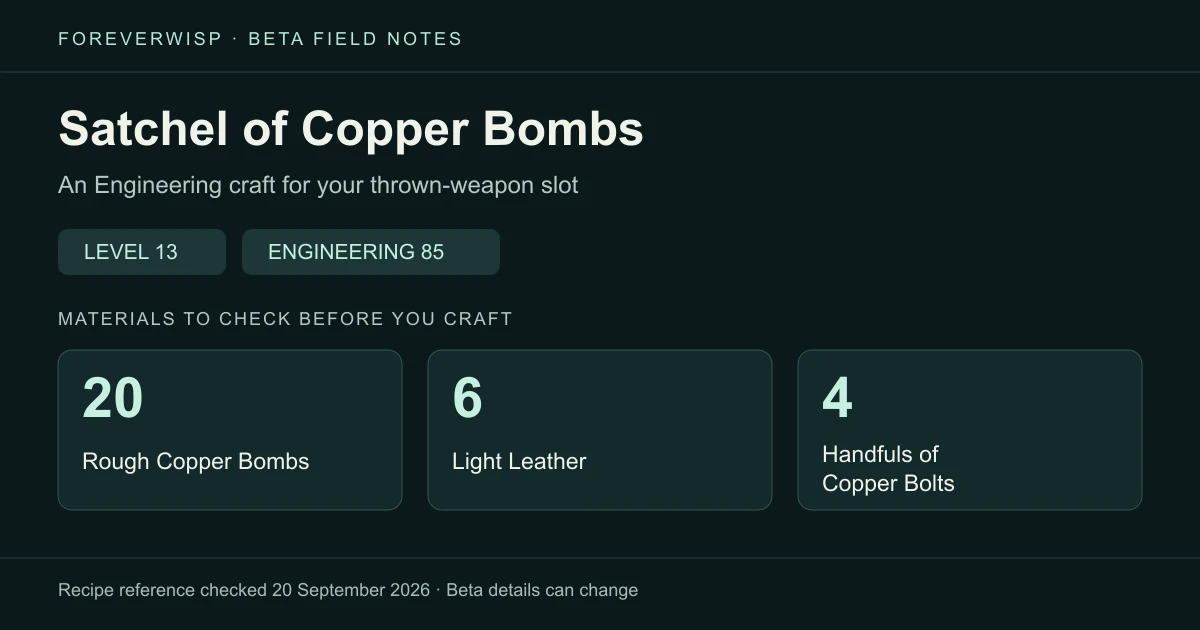Click the number 6 quantity

[x=468, y=397]
